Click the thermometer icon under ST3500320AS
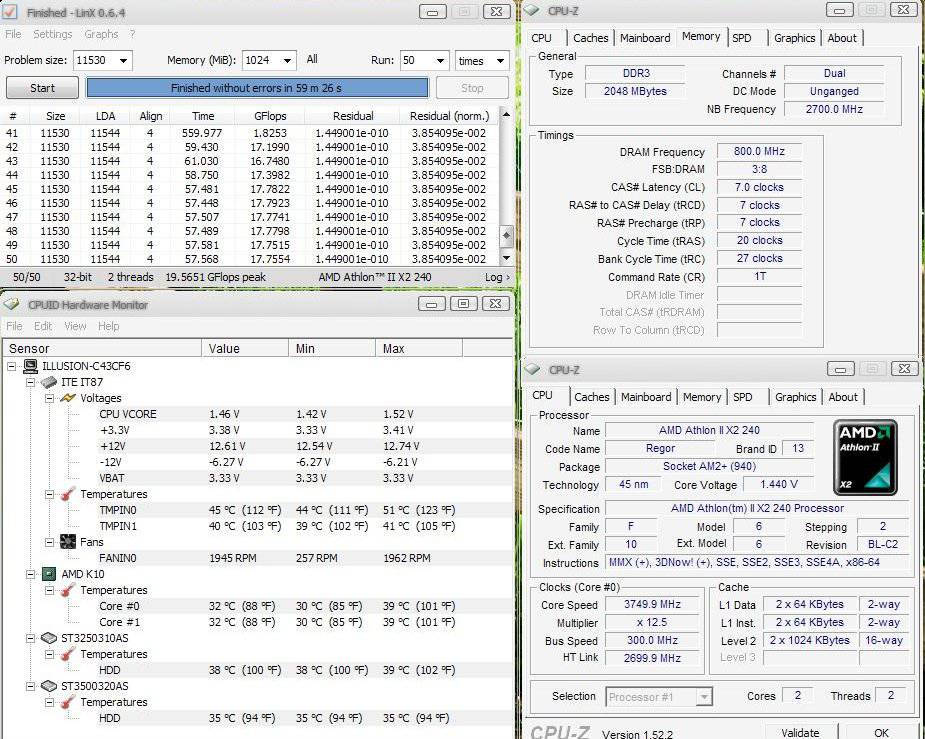925x739 pixels. [x=68, y=702]
